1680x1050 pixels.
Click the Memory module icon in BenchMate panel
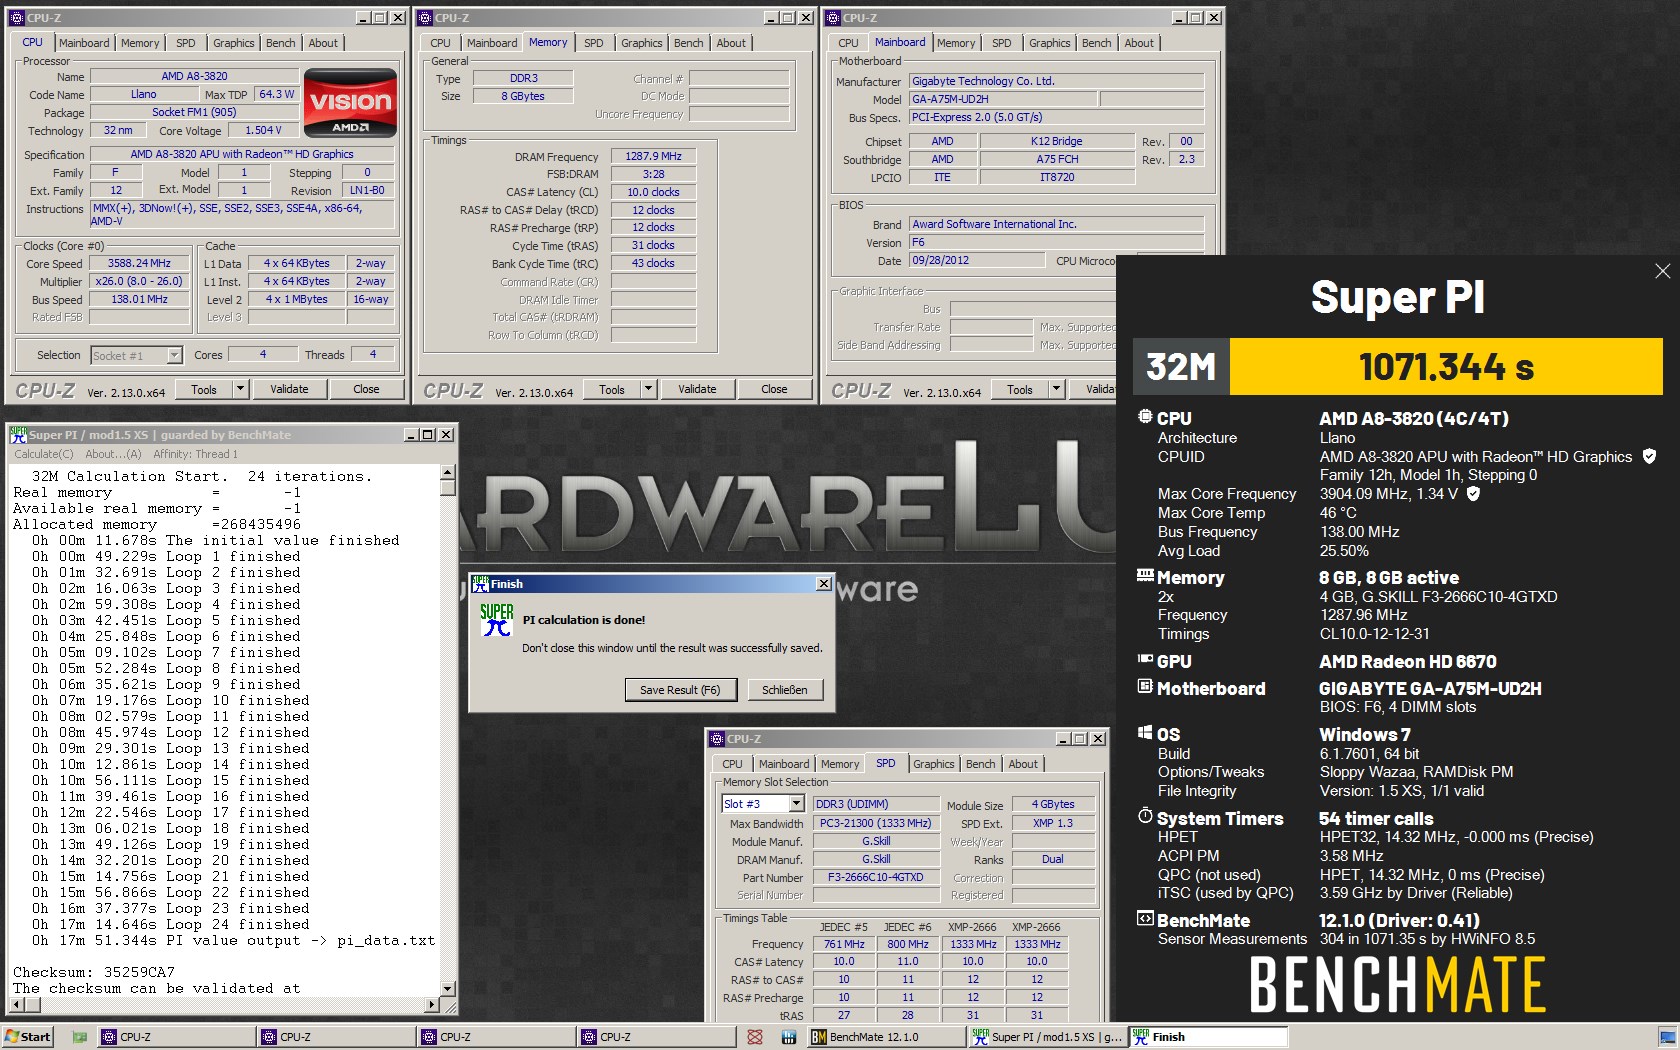point(1145,576)
